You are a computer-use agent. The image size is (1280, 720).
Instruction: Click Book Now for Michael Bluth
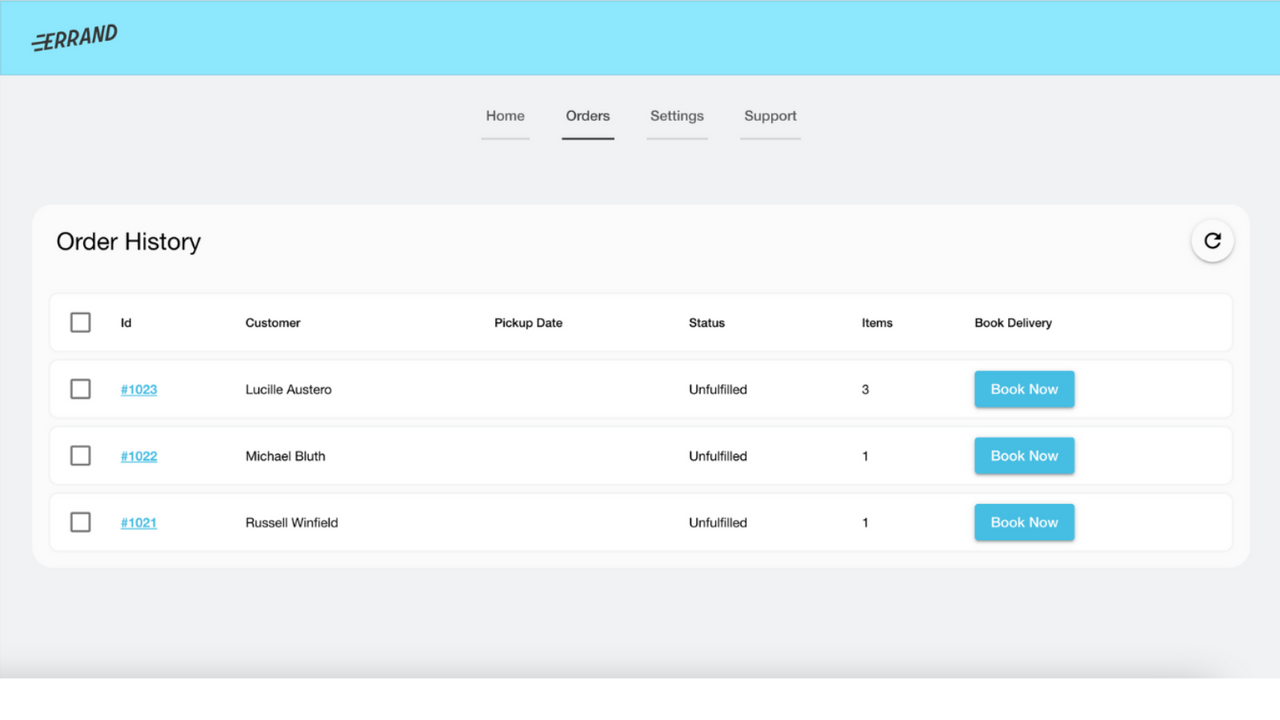coord(1024,456)
